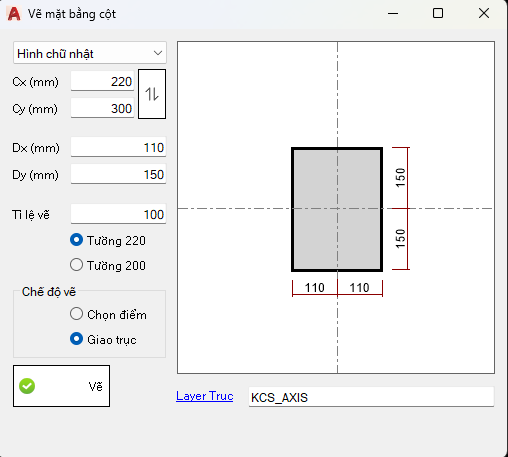Select the Tường 220 radio option
The height and width of the screenshot is (457, 508).
[76, 240]
